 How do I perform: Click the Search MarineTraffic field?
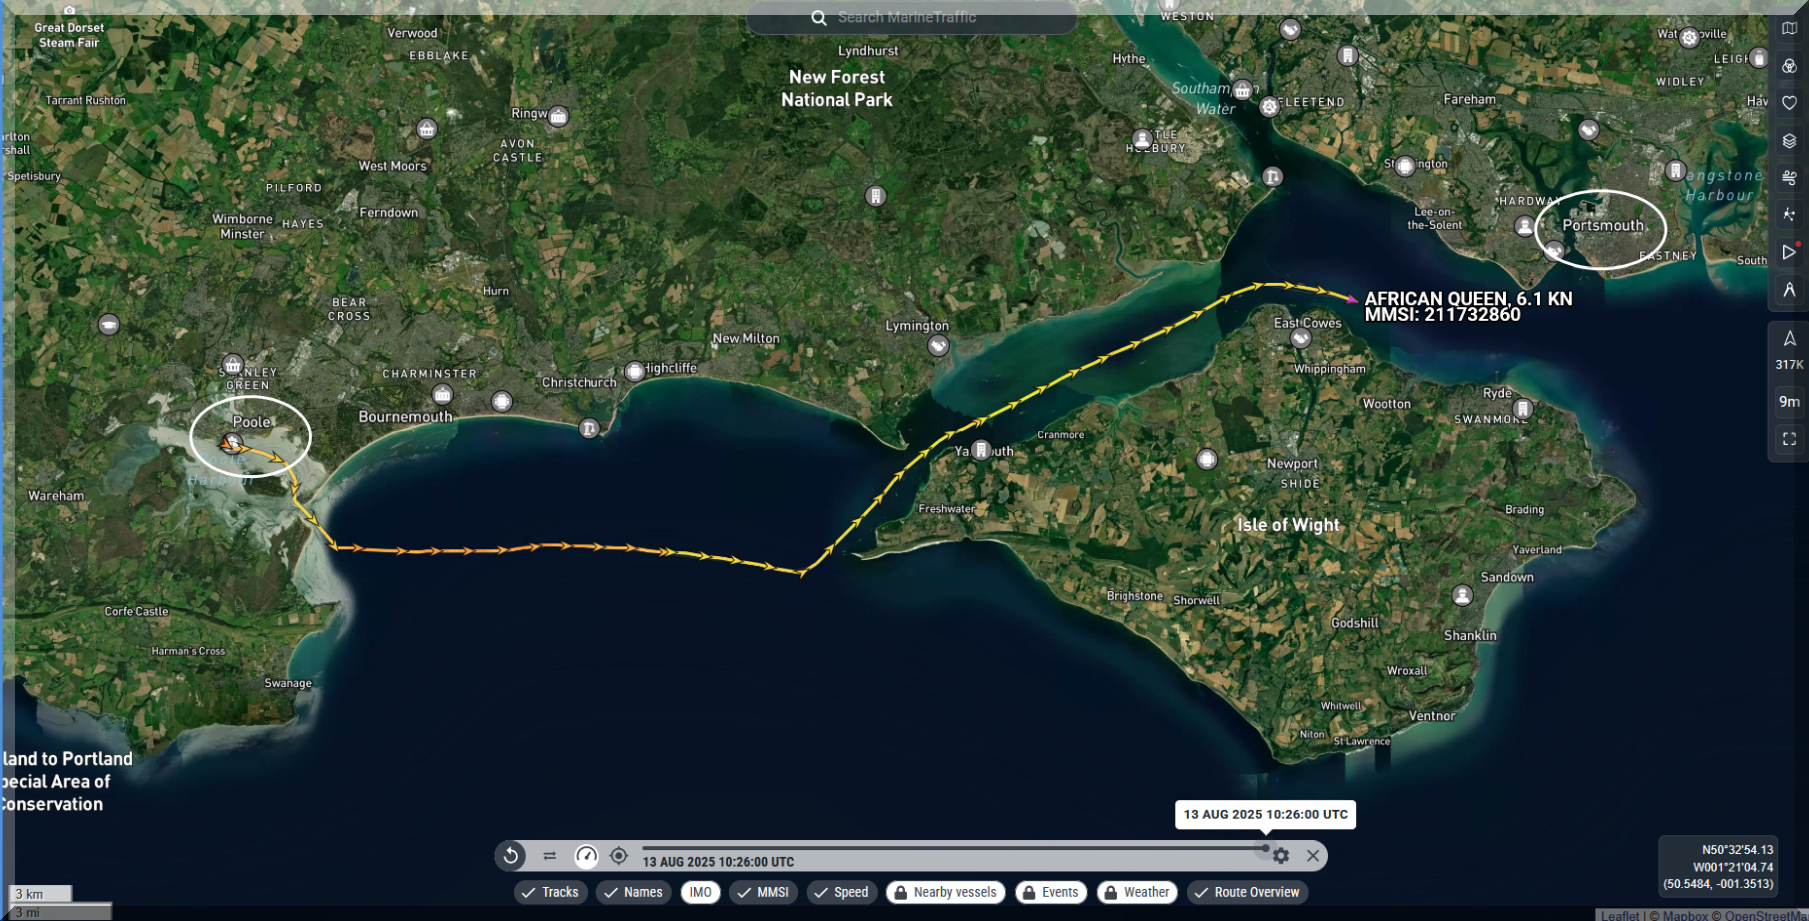tap(910, 18)
